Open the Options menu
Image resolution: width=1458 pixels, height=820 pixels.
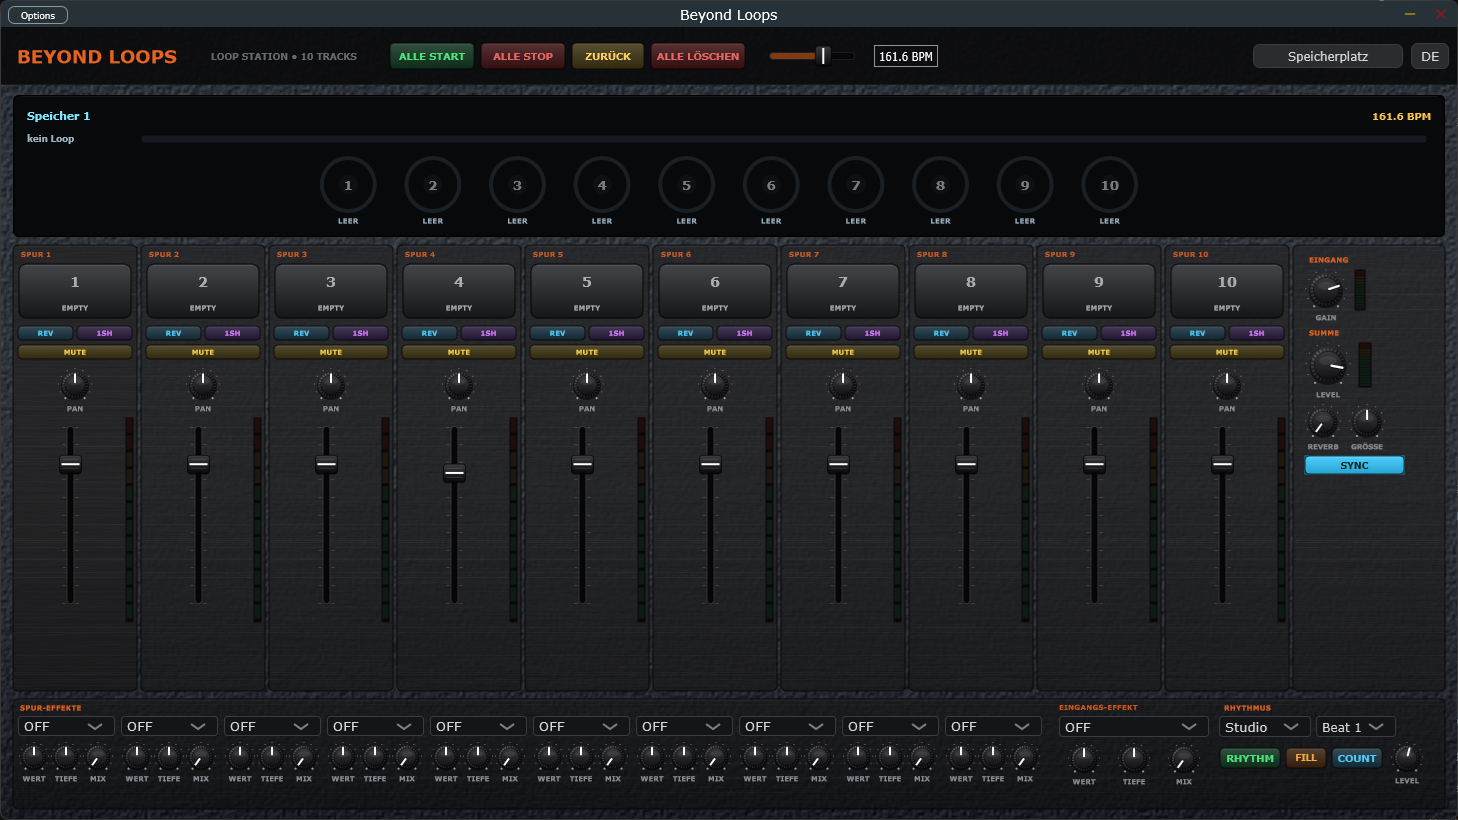click(38, 15)
